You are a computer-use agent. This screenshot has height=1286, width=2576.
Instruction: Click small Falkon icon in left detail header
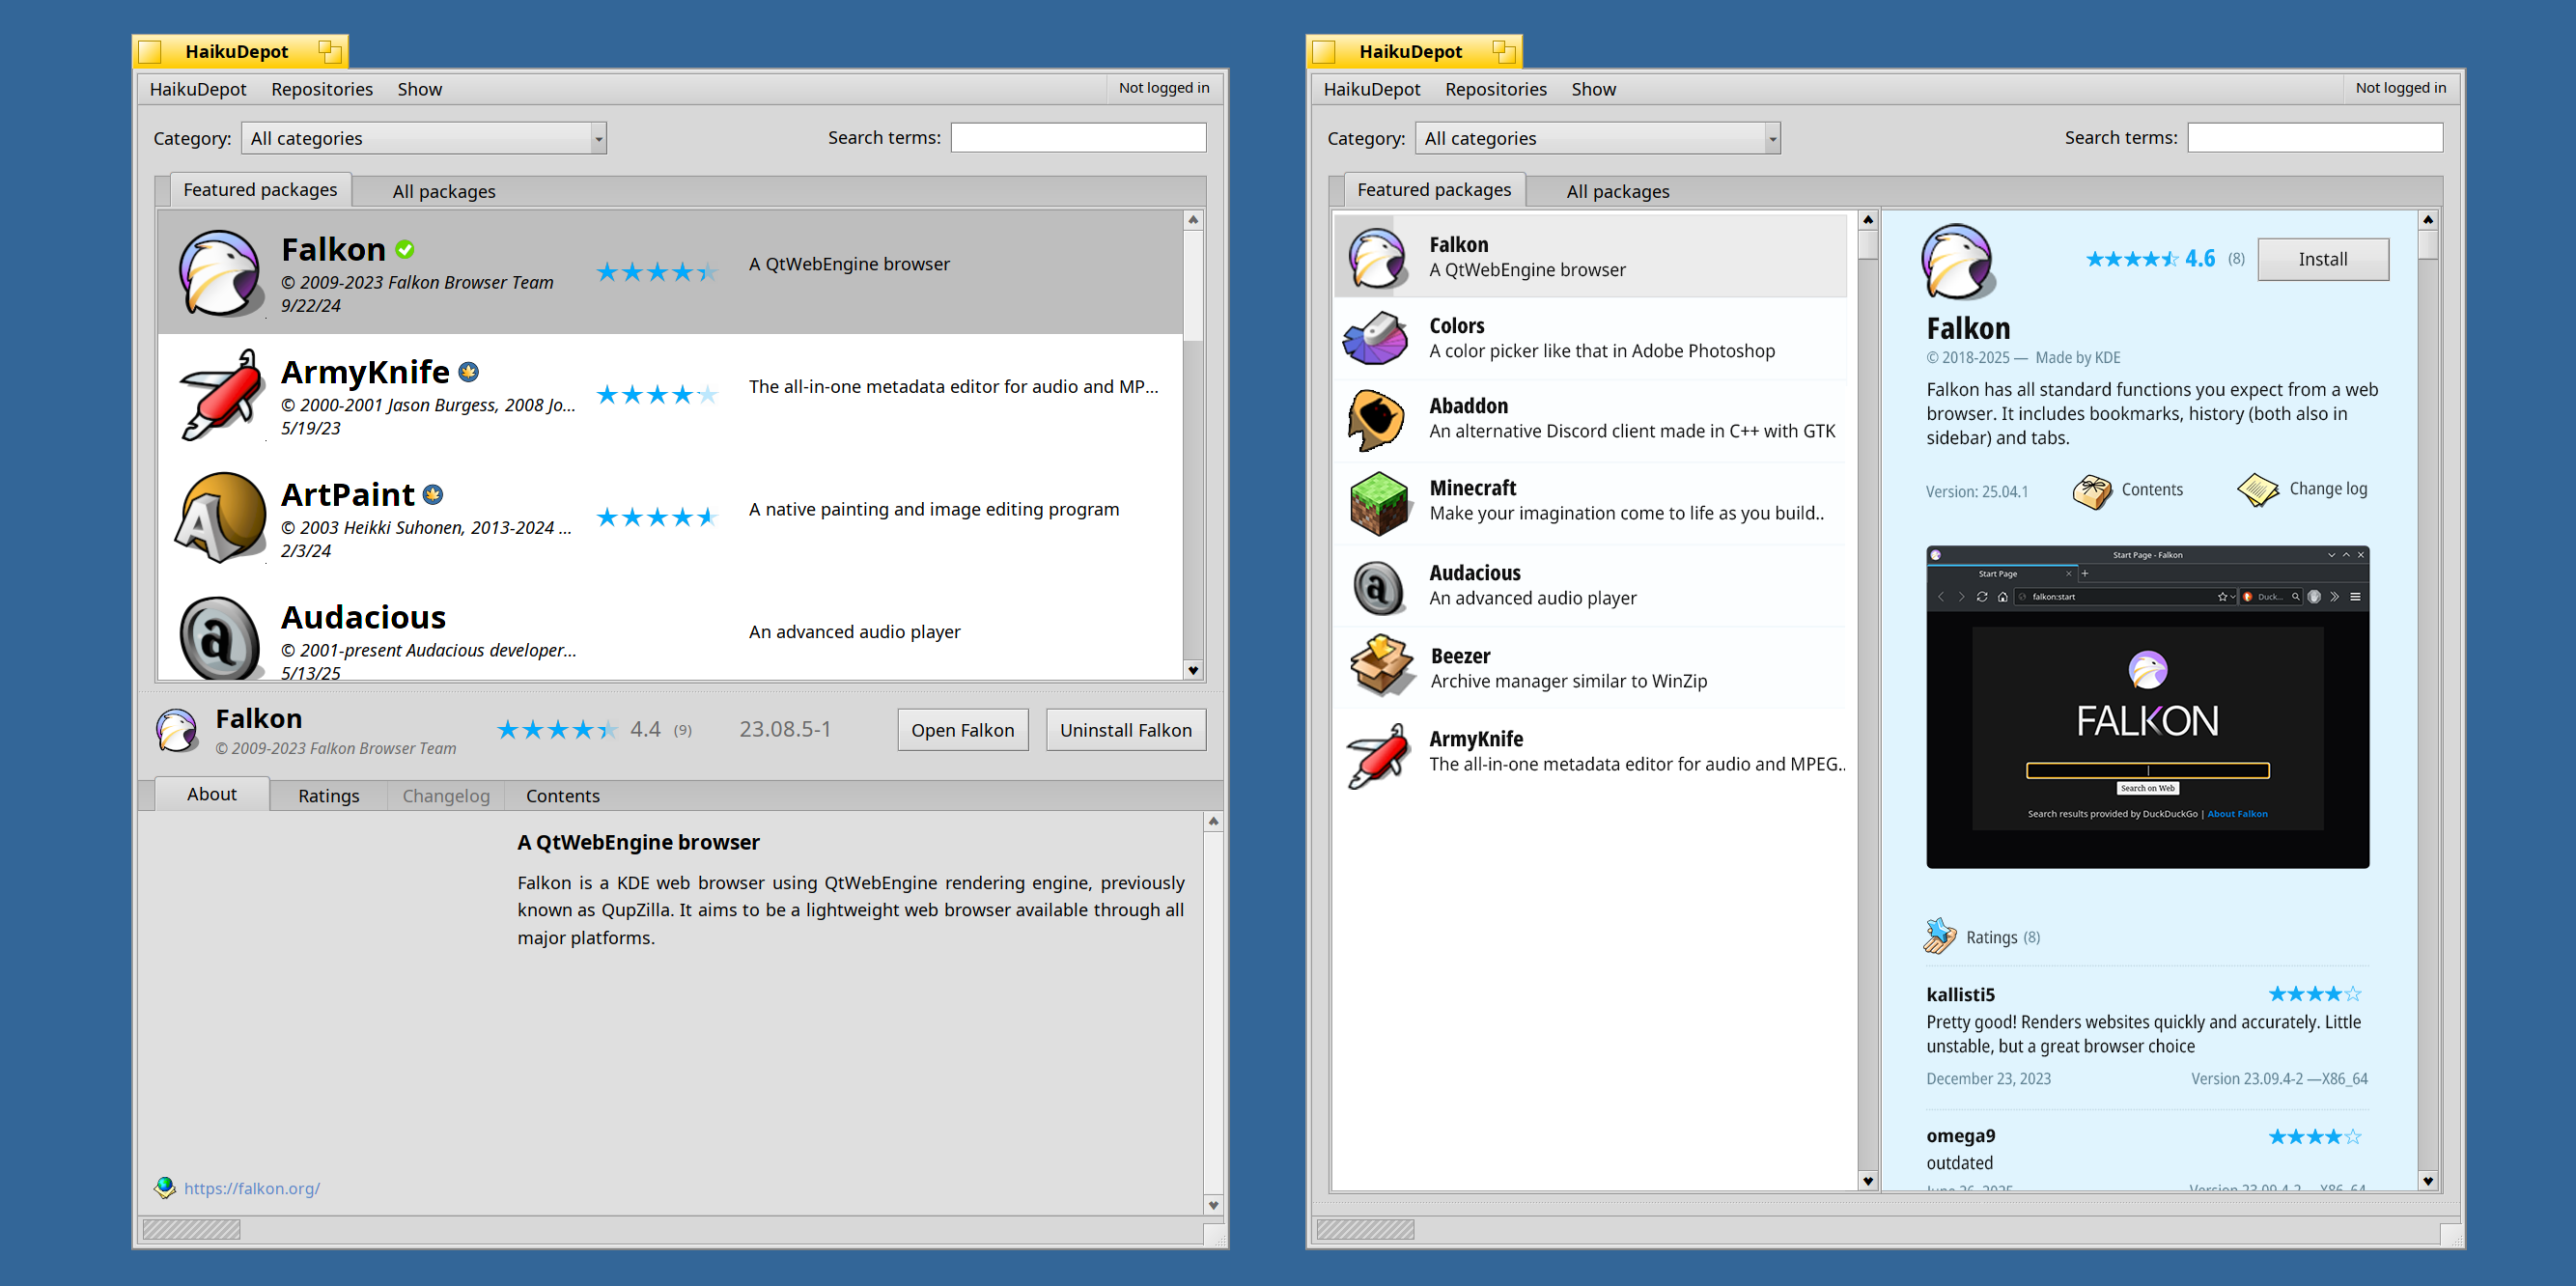tap(177, 730)
